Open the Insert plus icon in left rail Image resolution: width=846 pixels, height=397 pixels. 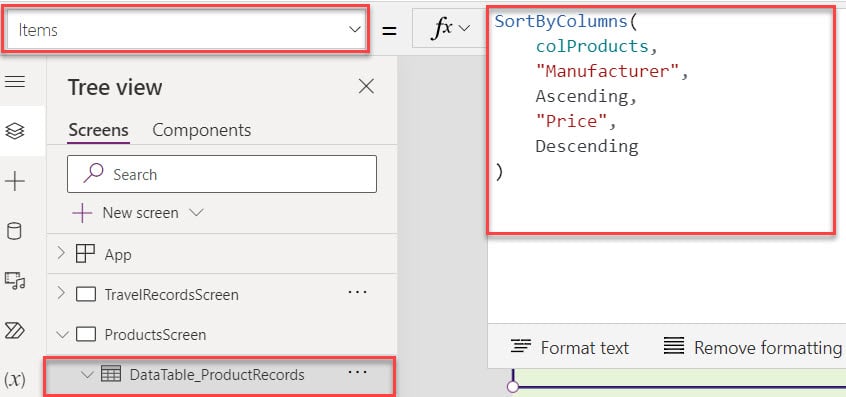15,182
